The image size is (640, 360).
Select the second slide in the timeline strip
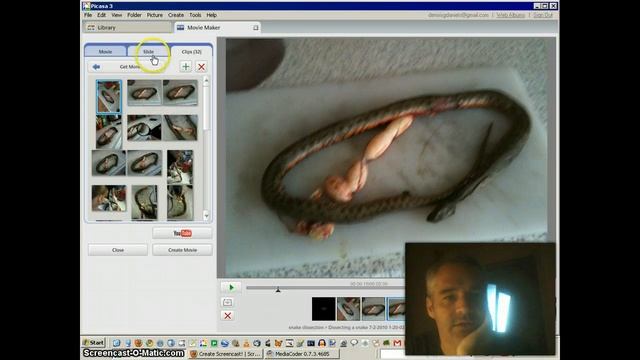(x=348, y=309)
